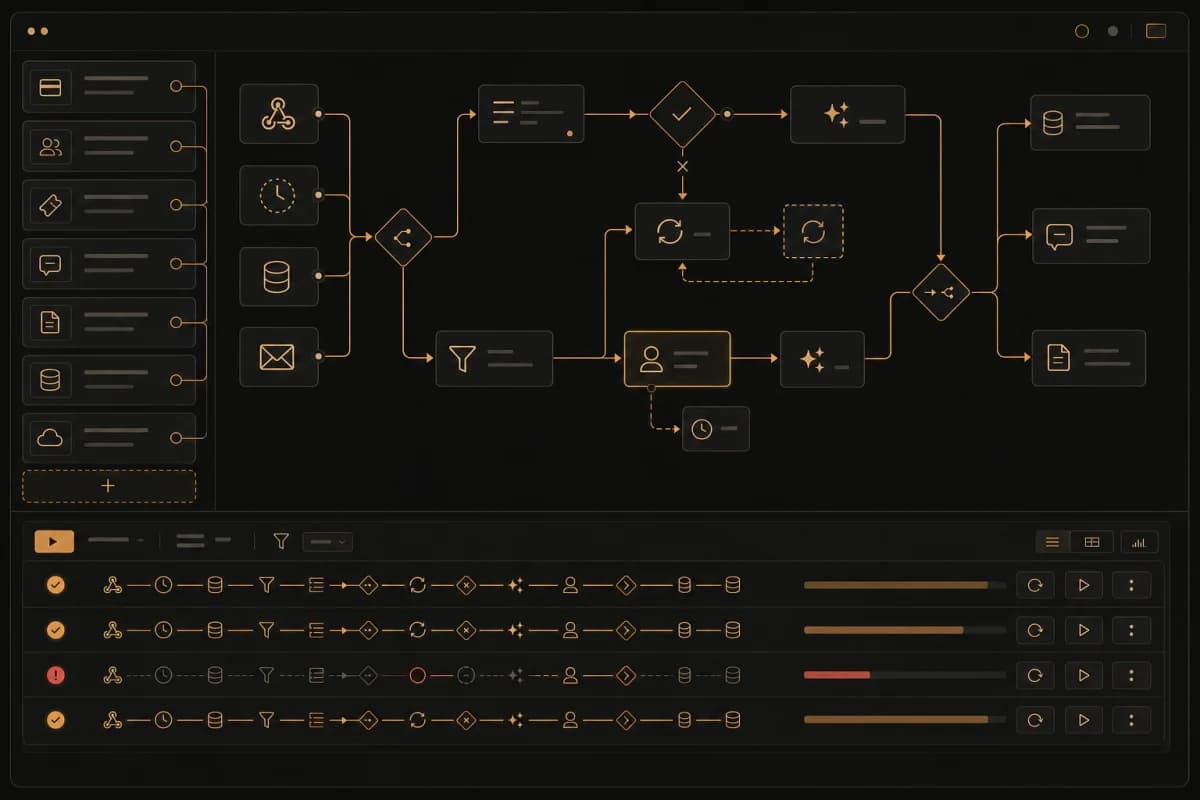Add a new sidebar item with plus button
Viewport: 1200px width, 800px height.
click(x=109, y=486)
